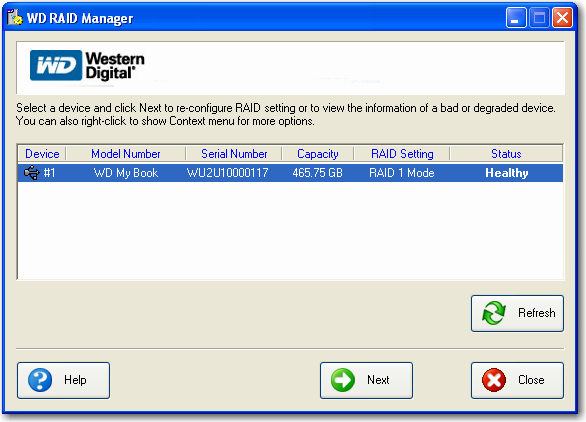Click the RAID 1 Mode setting cell

tap(402, 173)
